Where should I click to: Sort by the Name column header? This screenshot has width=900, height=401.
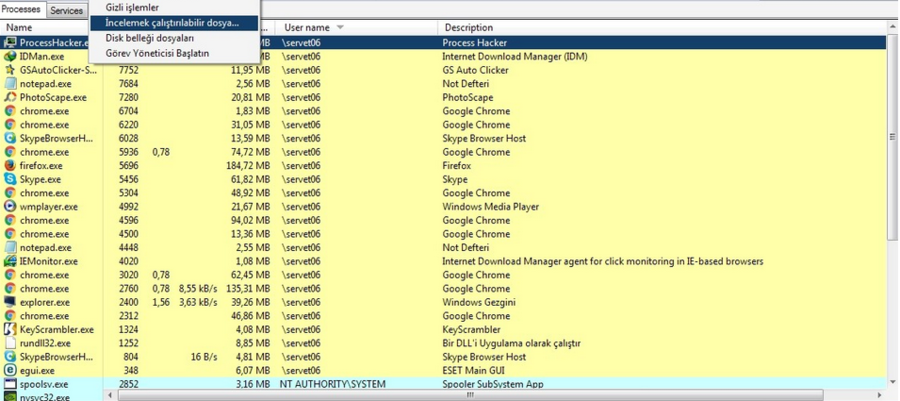[19, 27]
